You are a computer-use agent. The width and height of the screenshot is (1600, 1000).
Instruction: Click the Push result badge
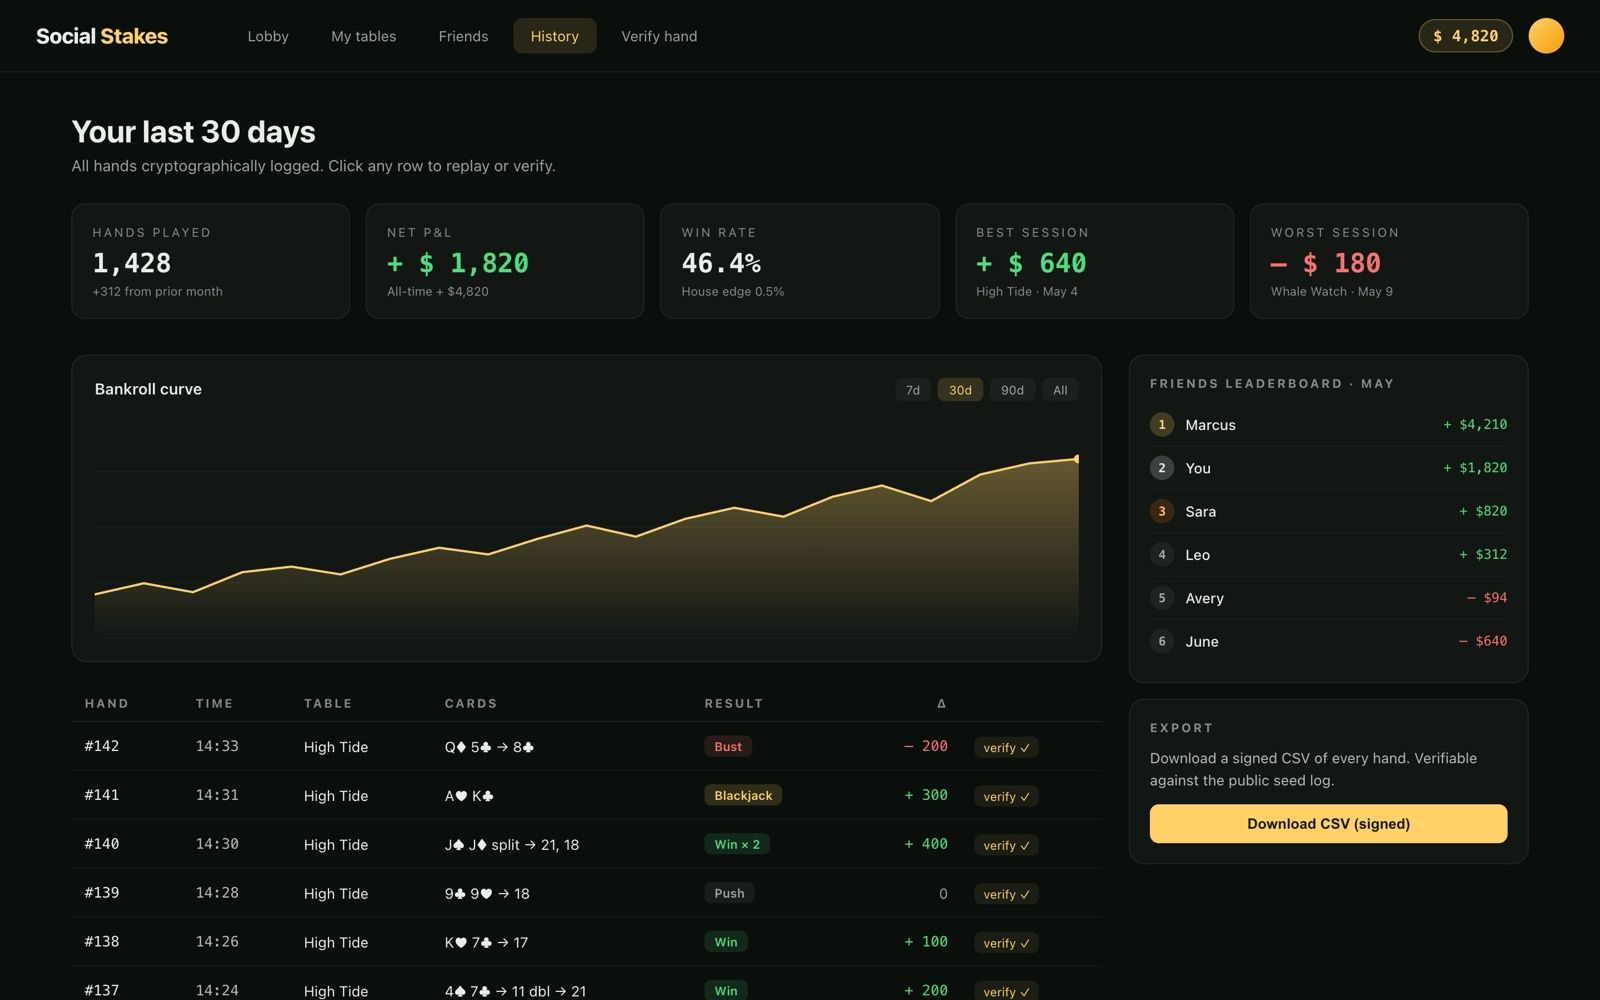[x=729, y=894]
